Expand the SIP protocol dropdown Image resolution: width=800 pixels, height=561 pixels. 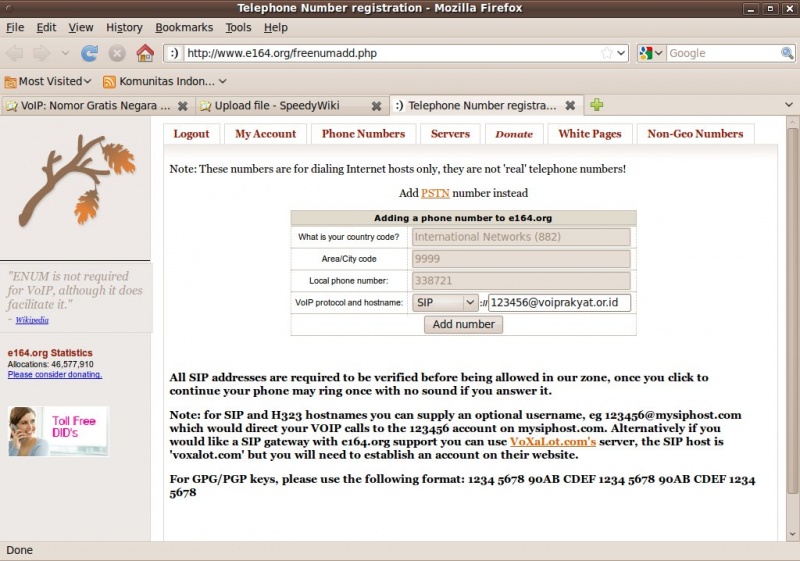click(x=444, y=302)
